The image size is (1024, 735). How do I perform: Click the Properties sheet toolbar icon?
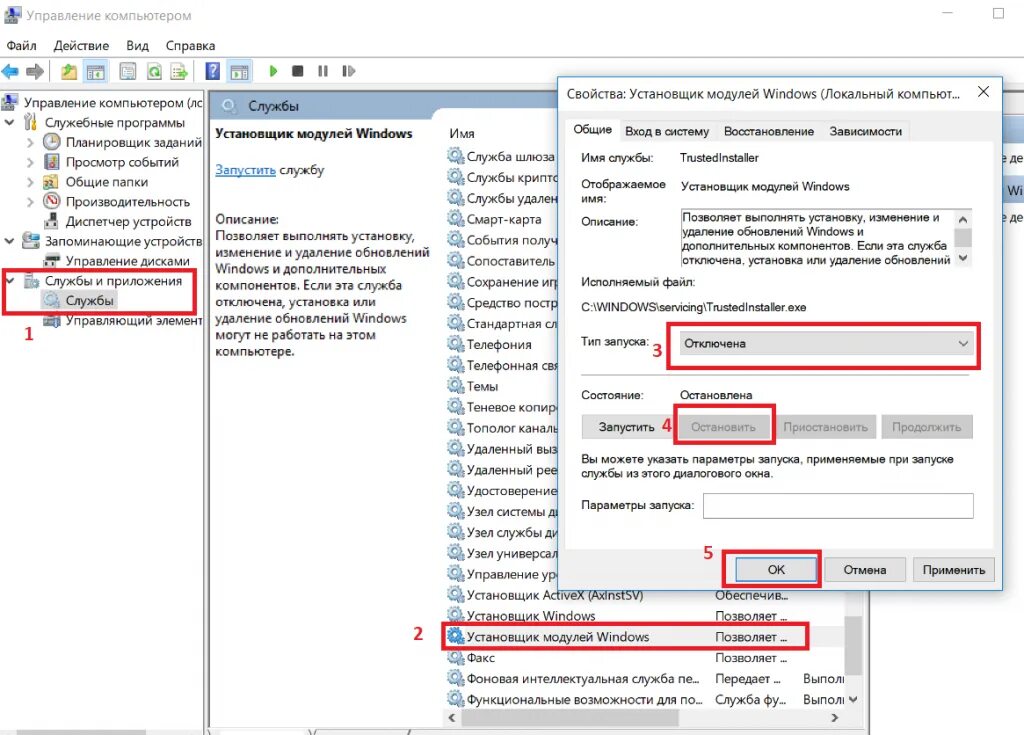[128, 71]
